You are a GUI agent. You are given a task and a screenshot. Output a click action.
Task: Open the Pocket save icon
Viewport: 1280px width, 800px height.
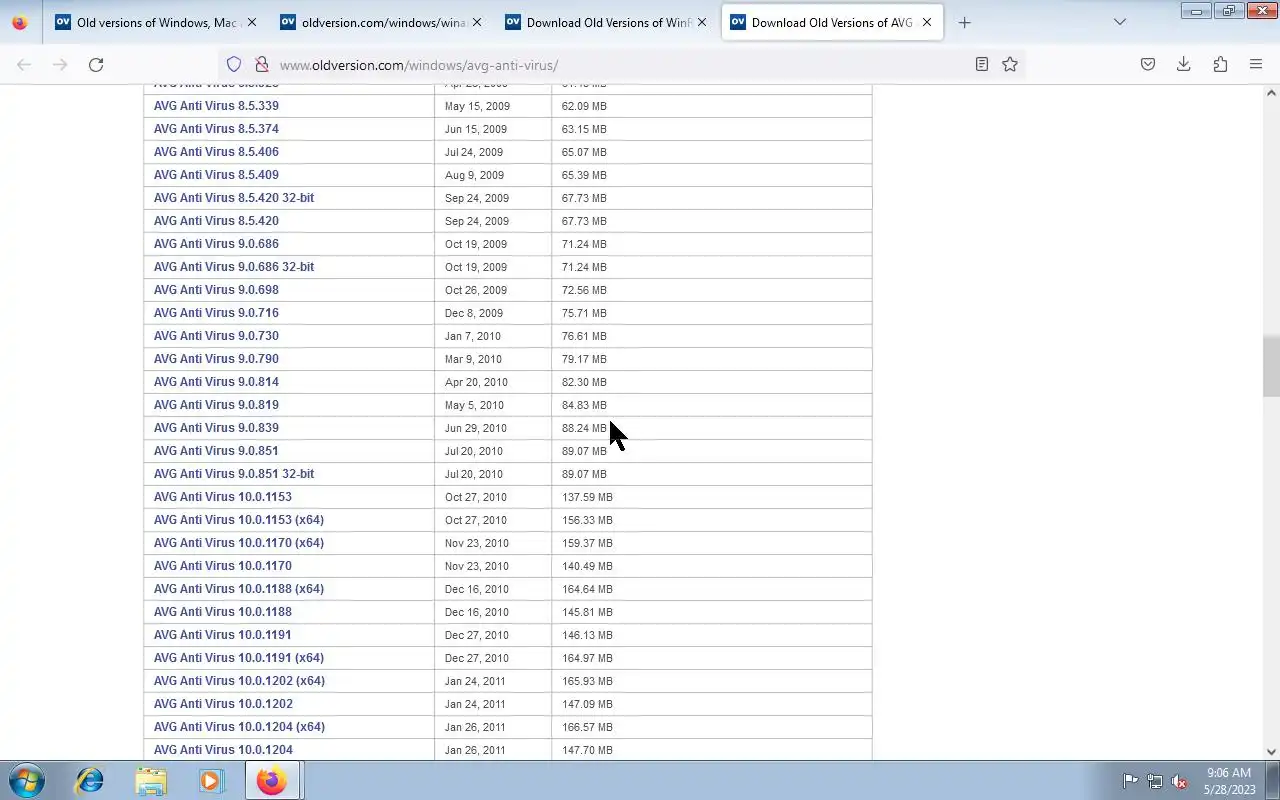point(1148,64)
